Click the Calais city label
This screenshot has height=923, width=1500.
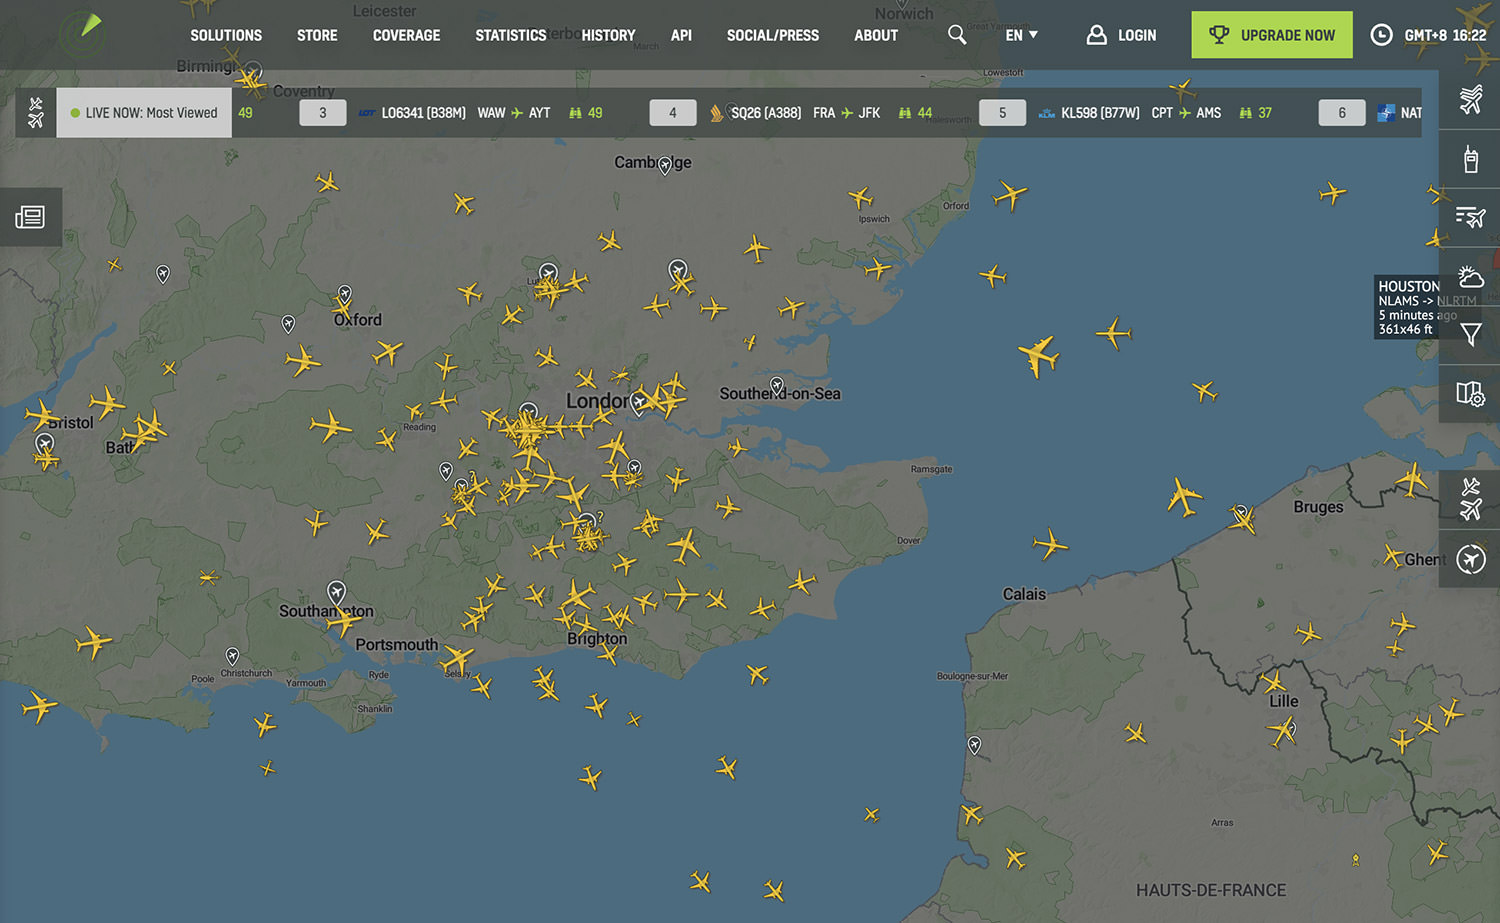click(x=1024, y=594)
